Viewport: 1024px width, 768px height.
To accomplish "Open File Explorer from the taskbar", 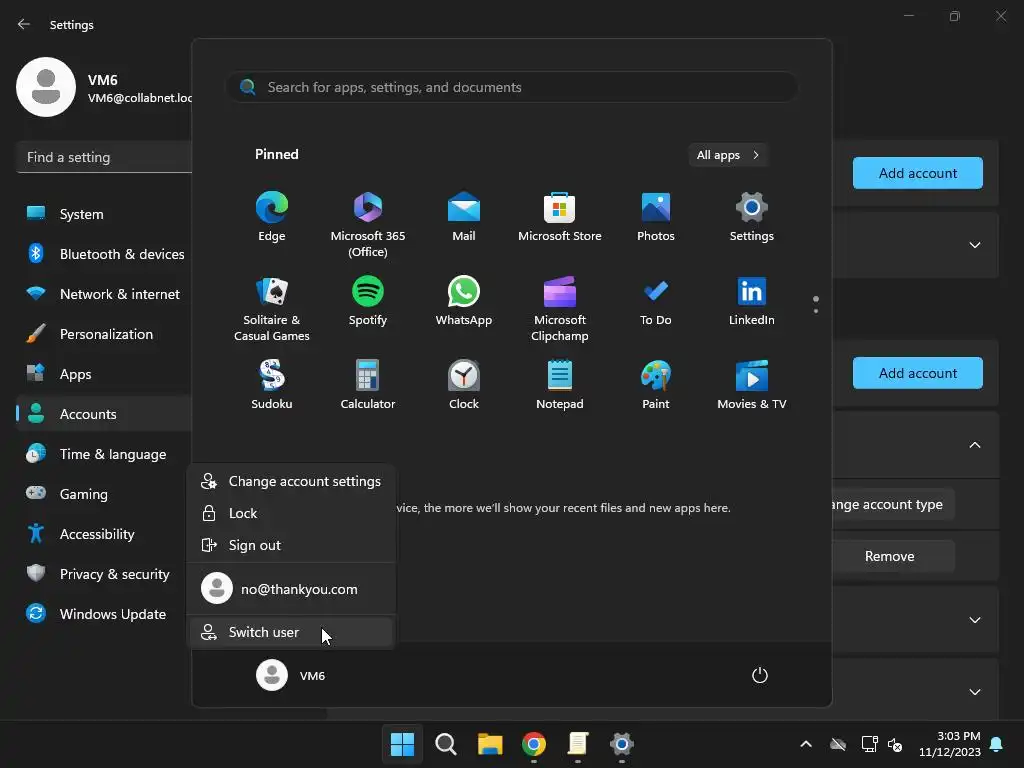I will [490, 744].
